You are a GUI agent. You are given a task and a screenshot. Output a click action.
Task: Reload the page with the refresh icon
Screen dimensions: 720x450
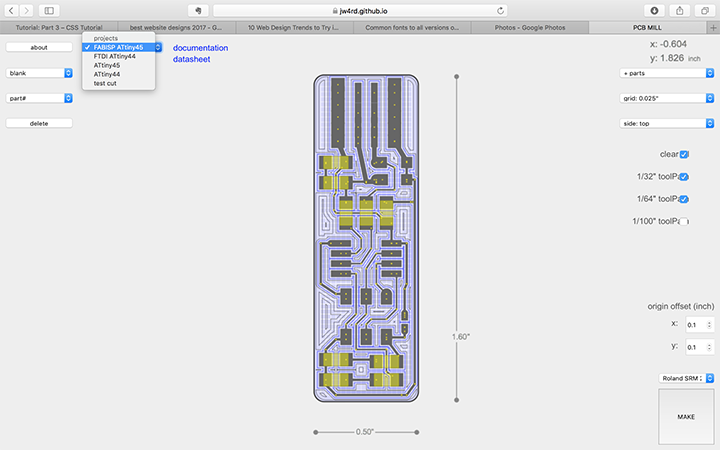tap(501, 11)
